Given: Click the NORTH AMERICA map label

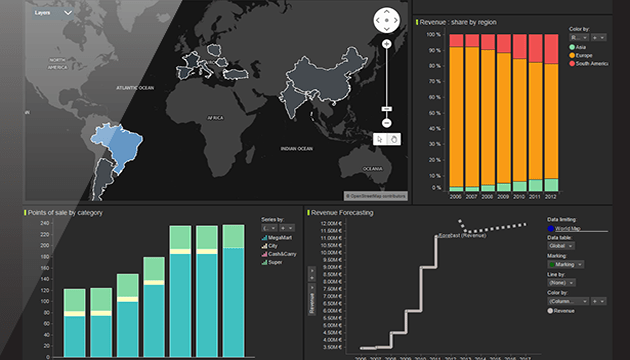Looking at the screenshot, I should 57,63.
